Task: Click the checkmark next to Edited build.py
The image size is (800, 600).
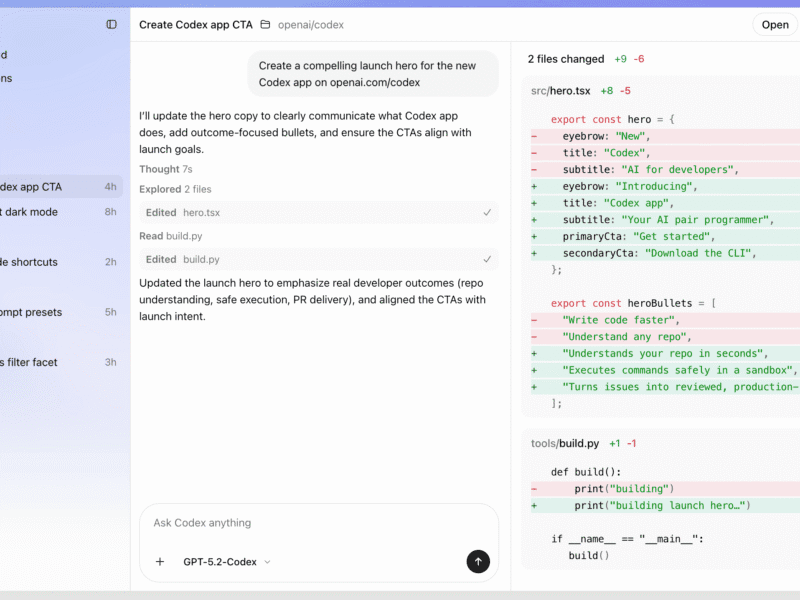Action: [487, 259]
